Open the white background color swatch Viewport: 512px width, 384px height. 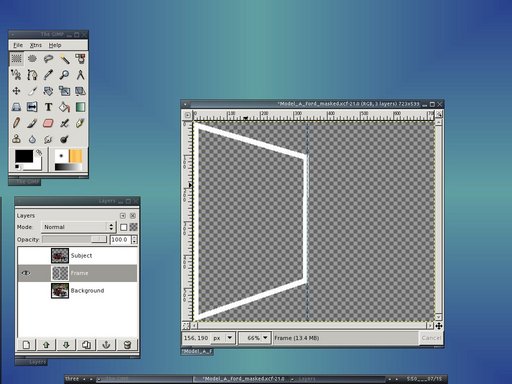[x=37, y=165]
